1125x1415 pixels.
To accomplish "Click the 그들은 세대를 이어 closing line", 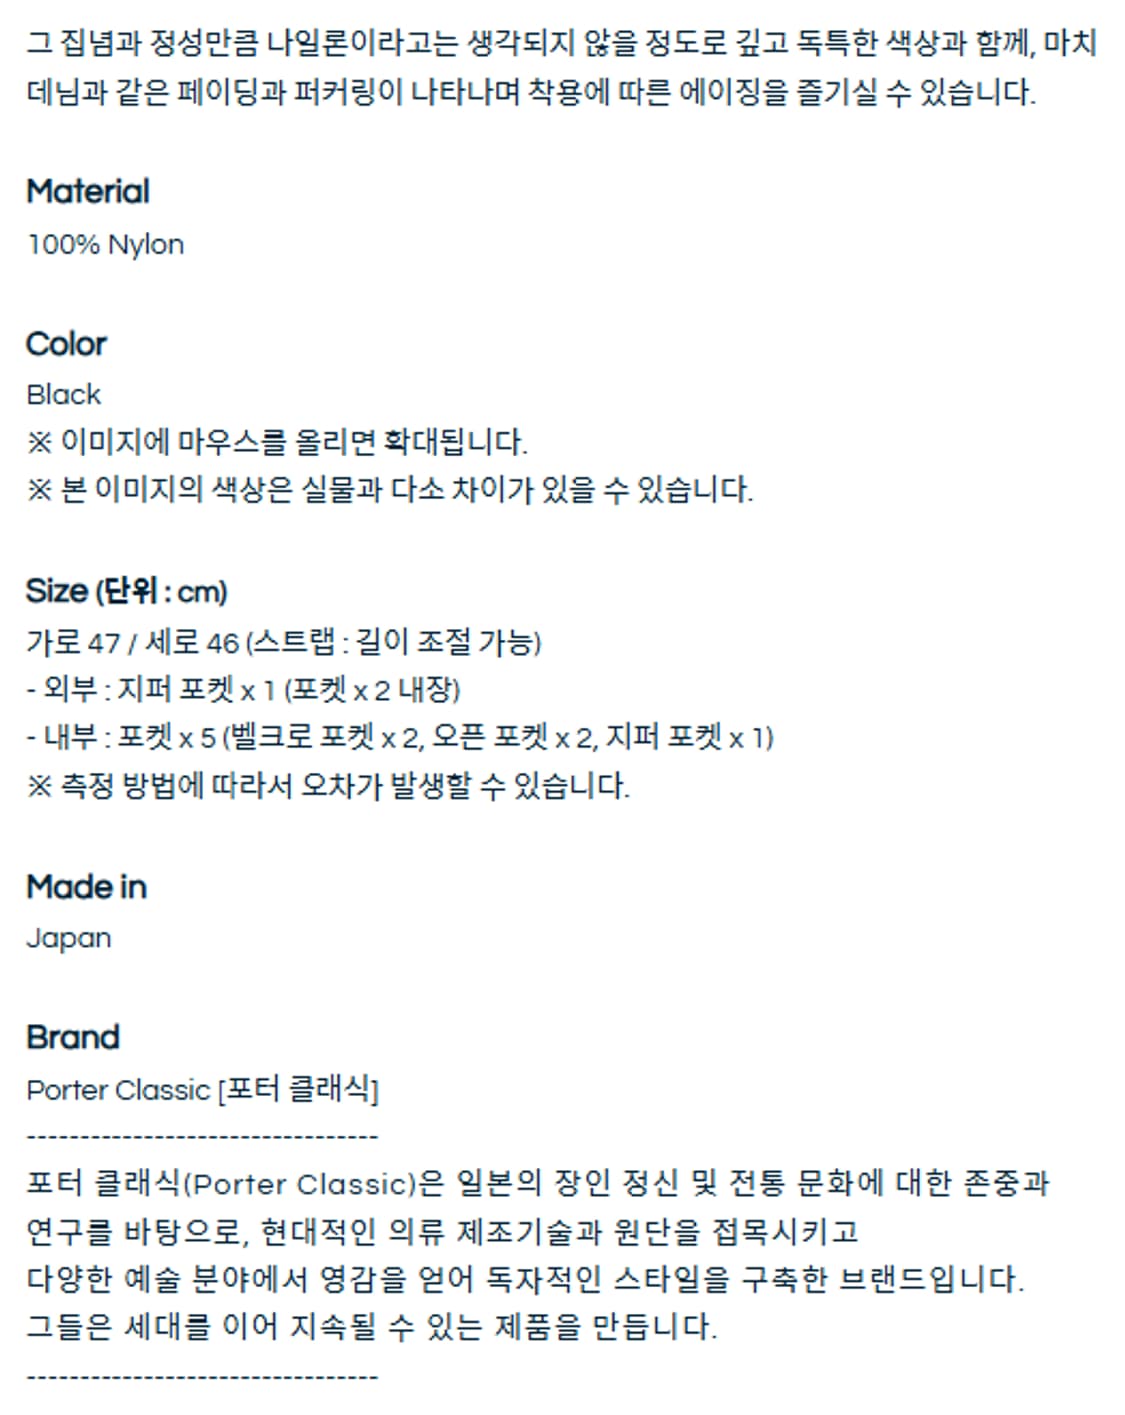I will pos(372,1327).
